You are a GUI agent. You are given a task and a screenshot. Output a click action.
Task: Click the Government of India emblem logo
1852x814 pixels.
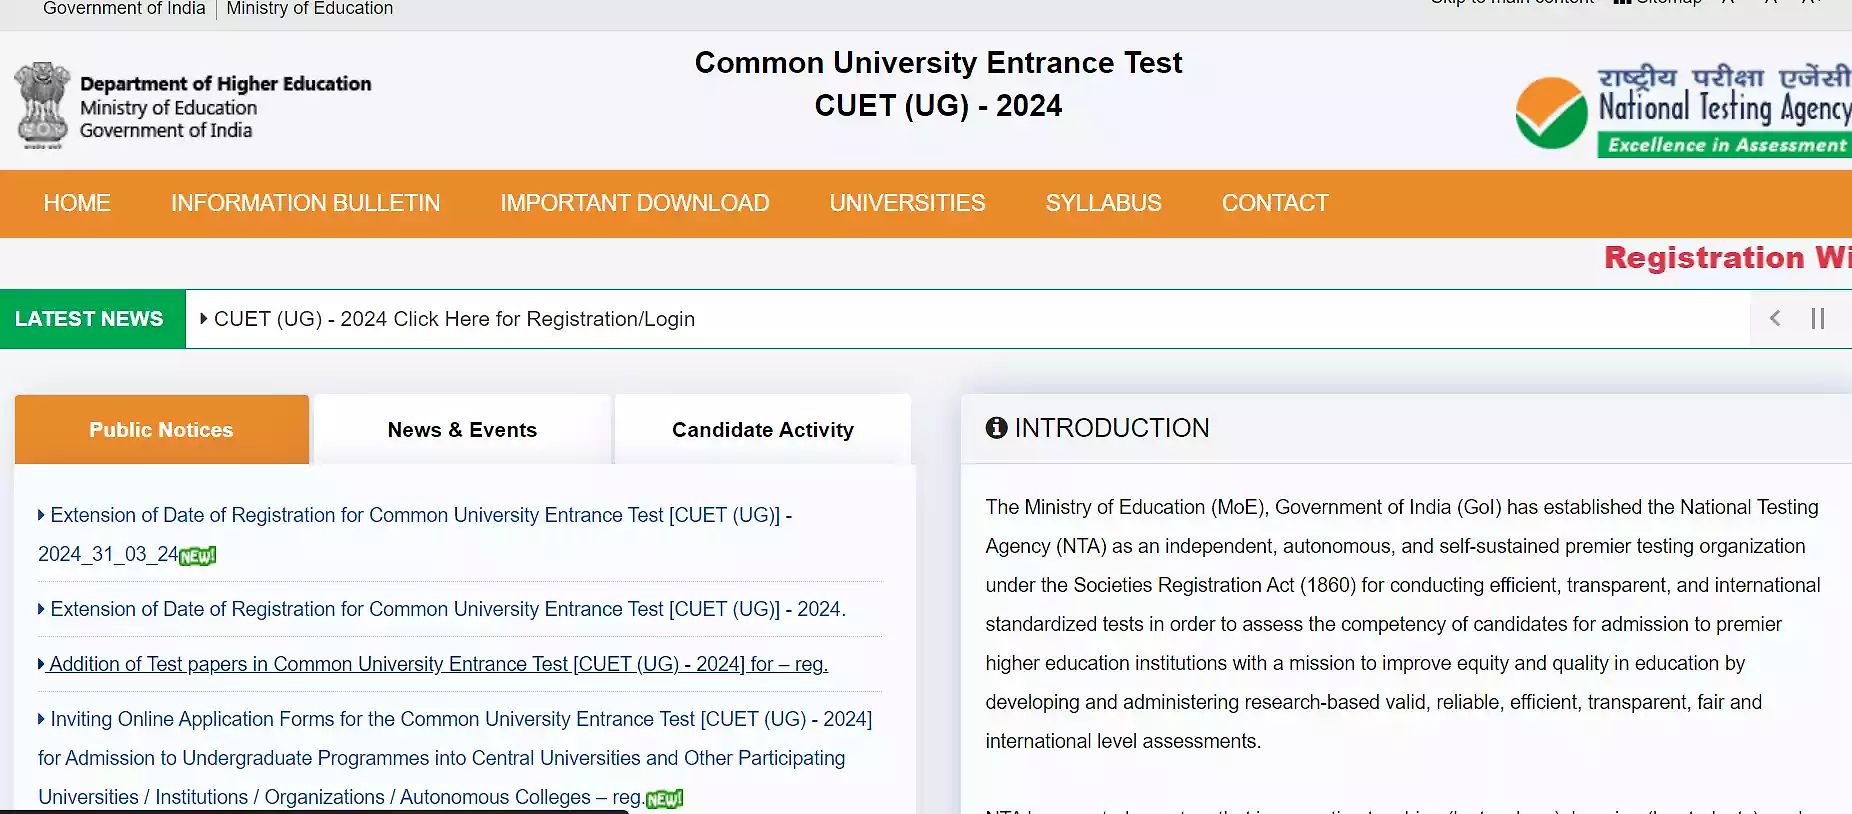coord(42,105)
